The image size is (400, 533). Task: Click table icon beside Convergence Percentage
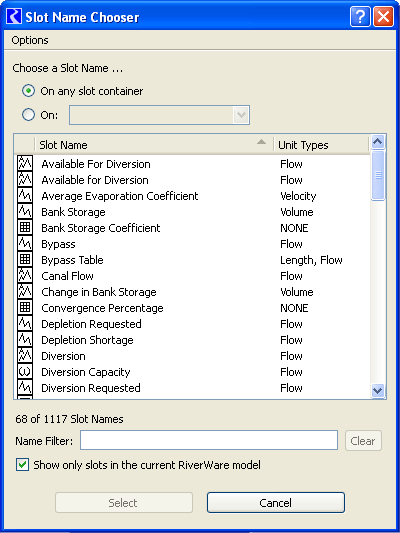point(25,308)
